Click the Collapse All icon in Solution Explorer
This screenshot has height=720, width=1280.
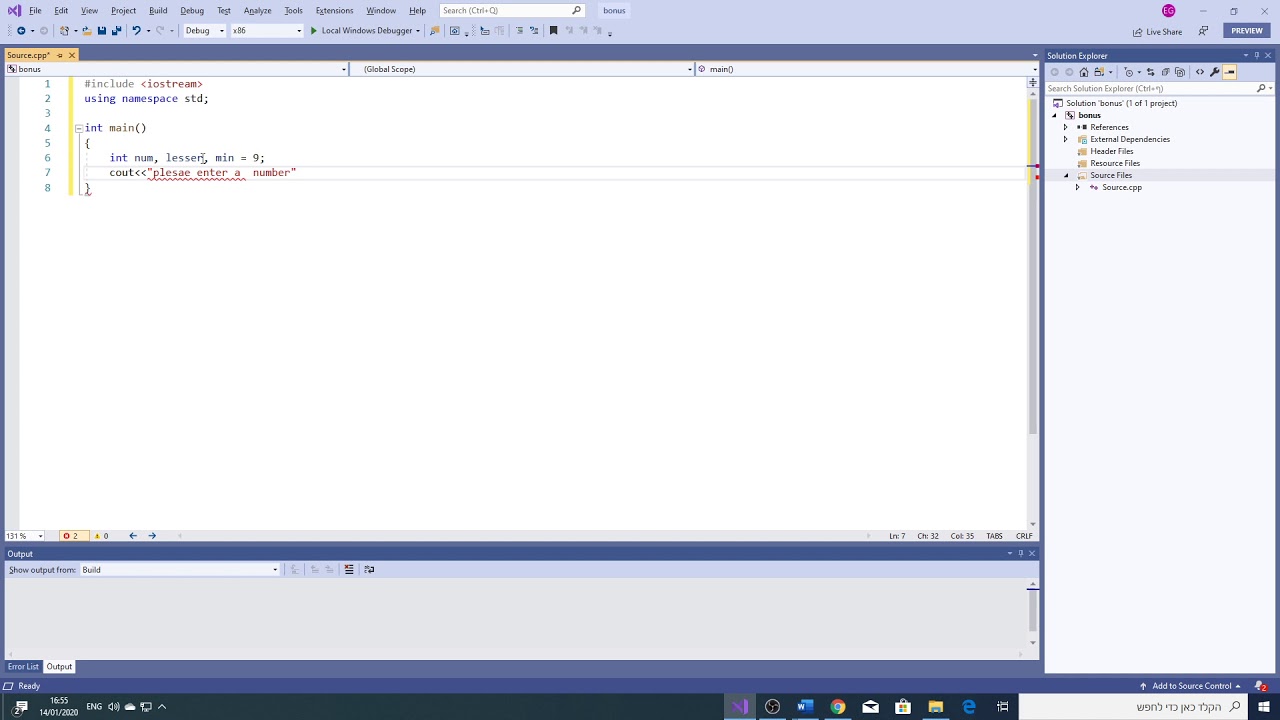coord(1165,72)
